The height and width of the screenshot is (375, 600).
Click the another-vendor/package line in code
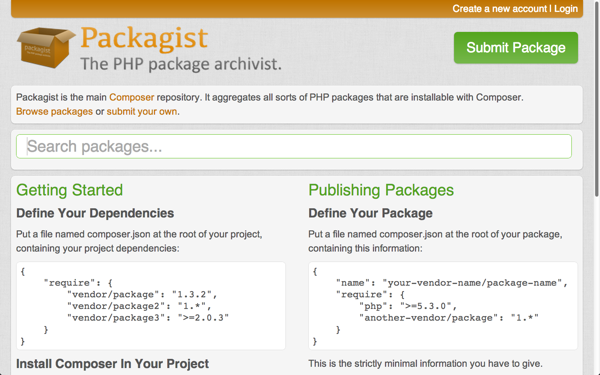coord(449,318)
